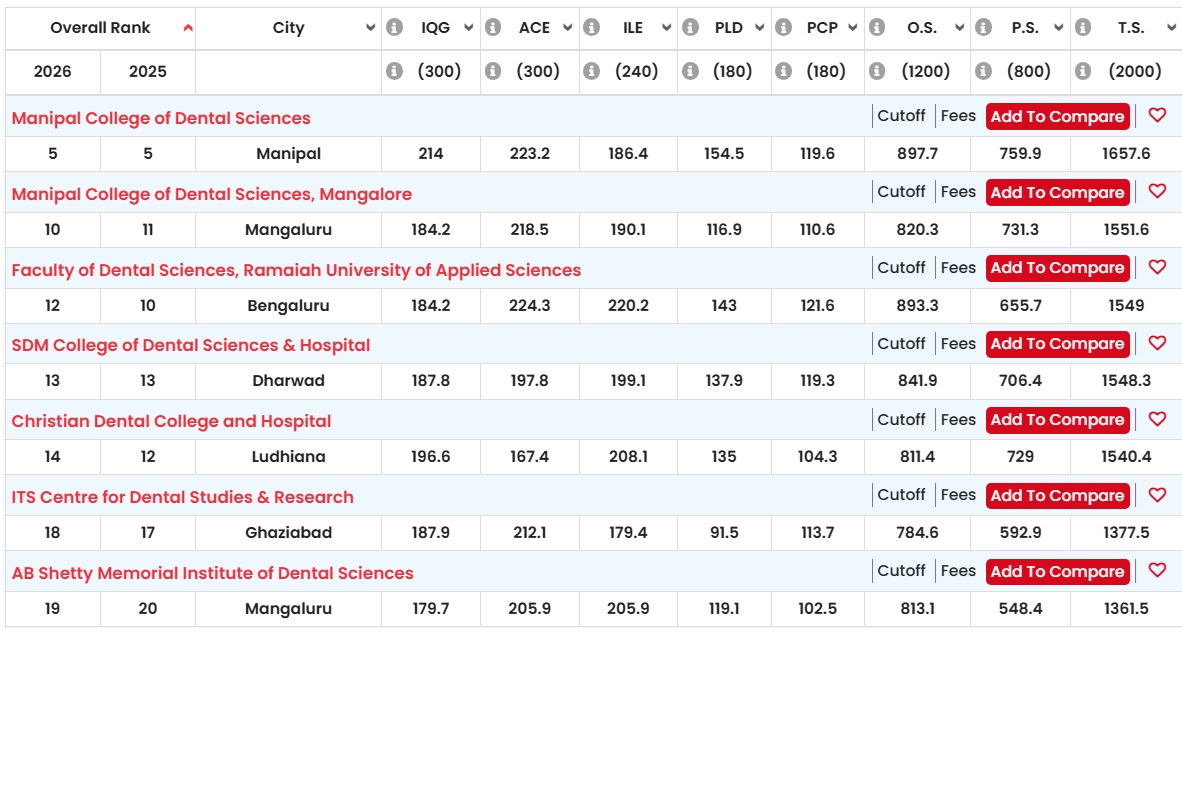This screenshot has width=1182, height=794.
Task: Open Cutoff for Christian Dental College
Action: [x=901, y=419]
